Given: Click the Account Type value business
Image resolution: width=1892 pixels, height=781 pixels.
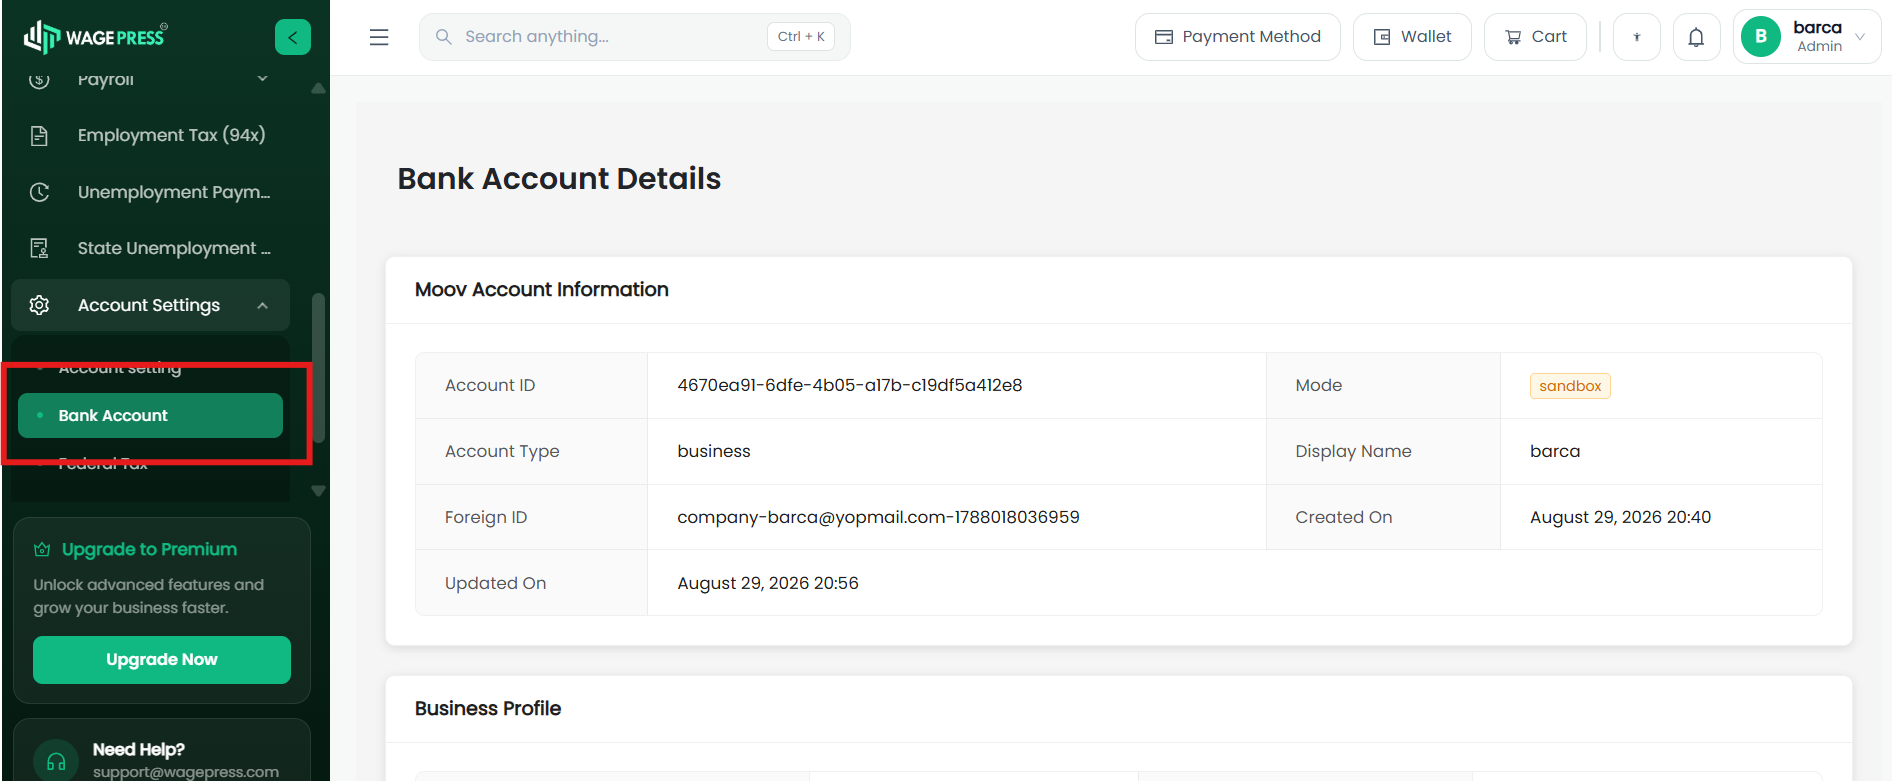Looking at the screenshot, I should pos(714,452).
